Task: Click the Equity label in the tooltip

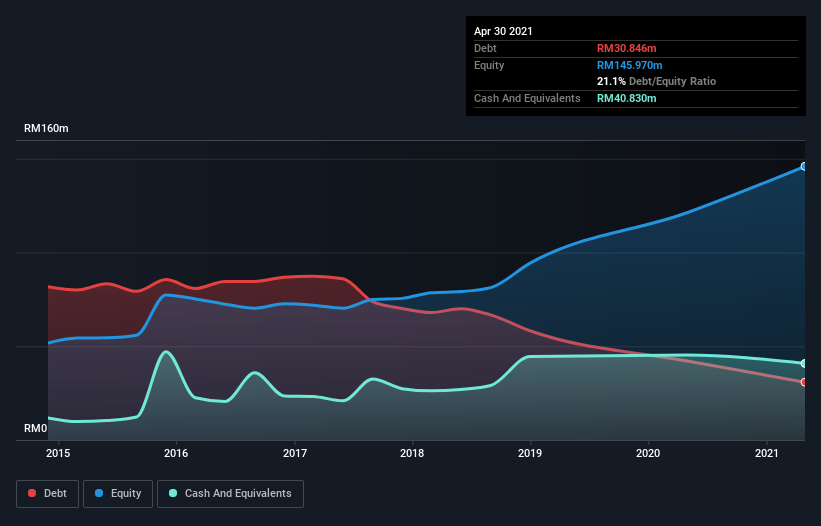Action: [489, 65]
